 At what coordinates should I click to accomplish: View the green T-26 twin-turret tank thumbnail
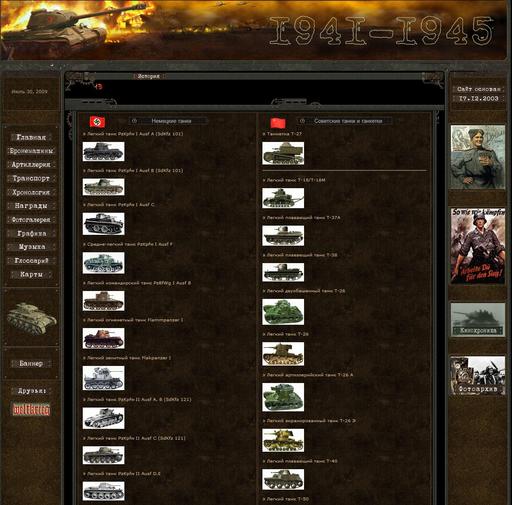[283, 312]
